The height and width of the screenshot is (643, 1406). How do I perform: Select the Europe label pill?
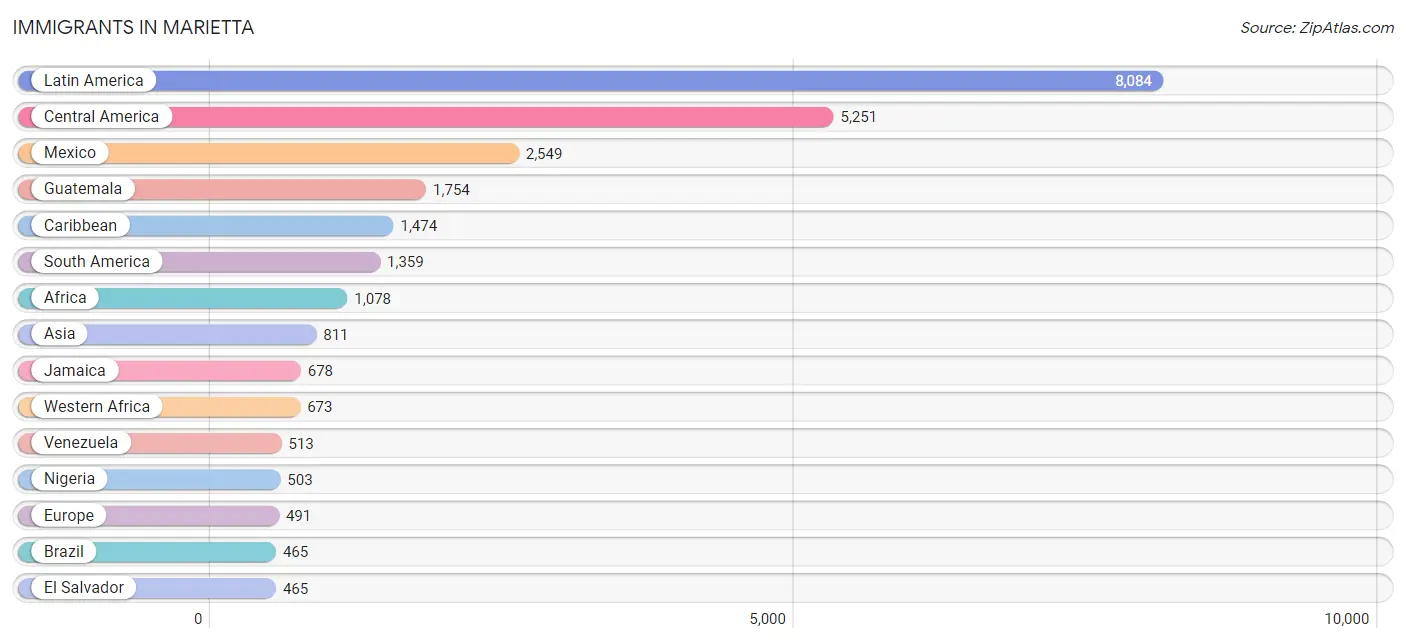pyautogui.click(x=68, y=516)
